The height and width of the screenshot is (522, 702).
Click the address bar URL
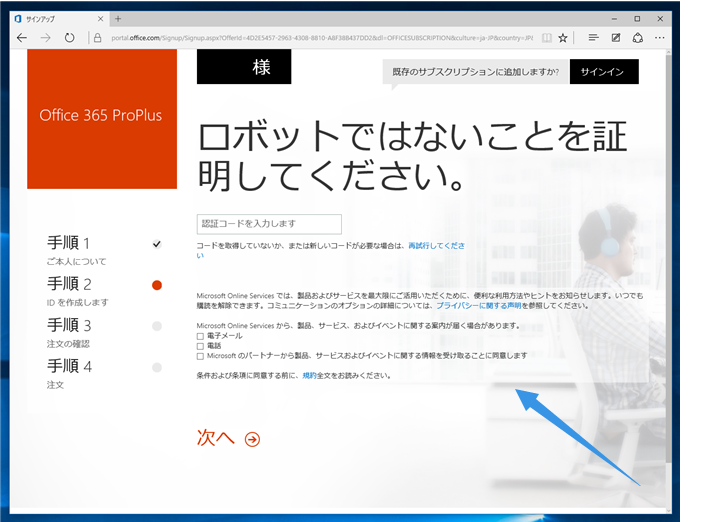pos(322,38)
